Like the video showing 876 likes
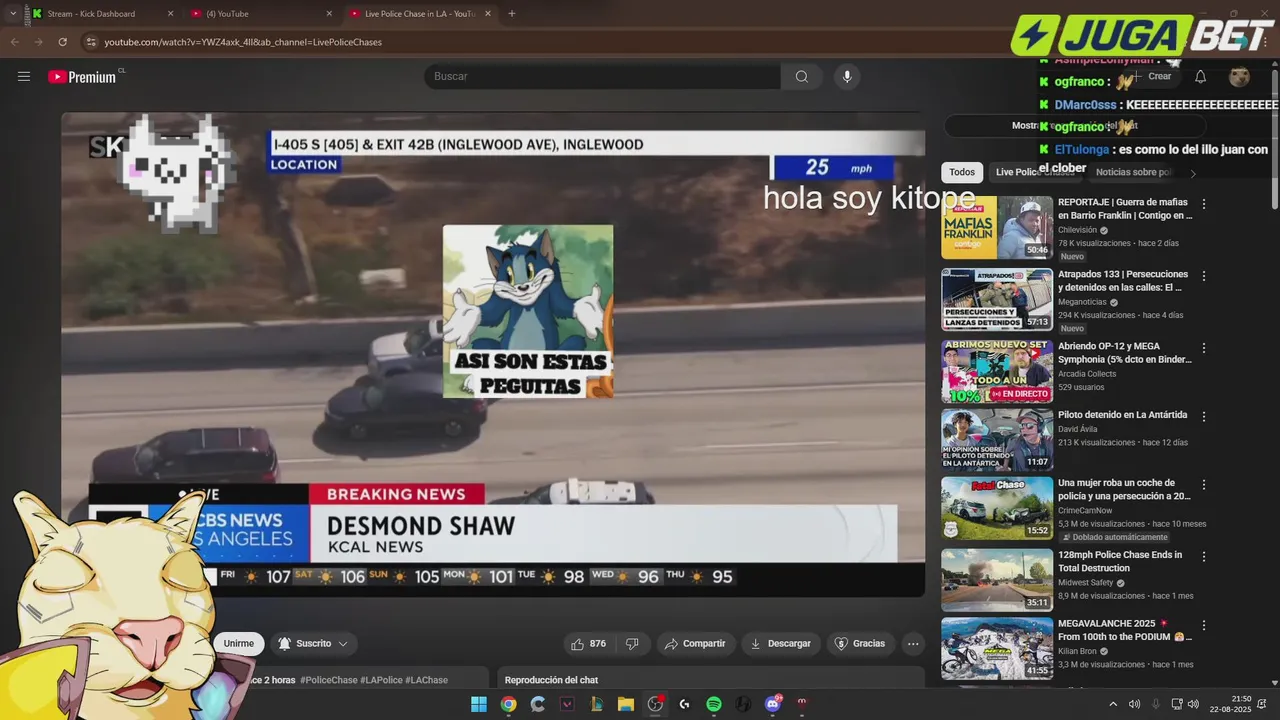The image size is (1280, 720). 588,644
